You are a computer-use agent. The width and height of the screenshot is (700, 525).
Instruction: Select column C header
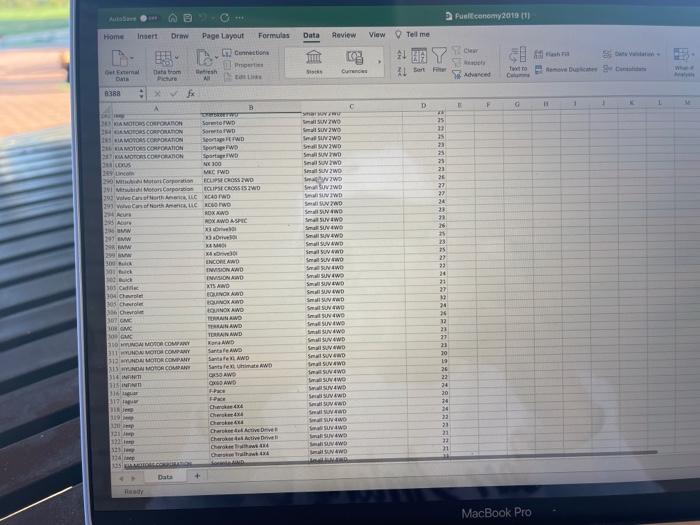(351, 107)
